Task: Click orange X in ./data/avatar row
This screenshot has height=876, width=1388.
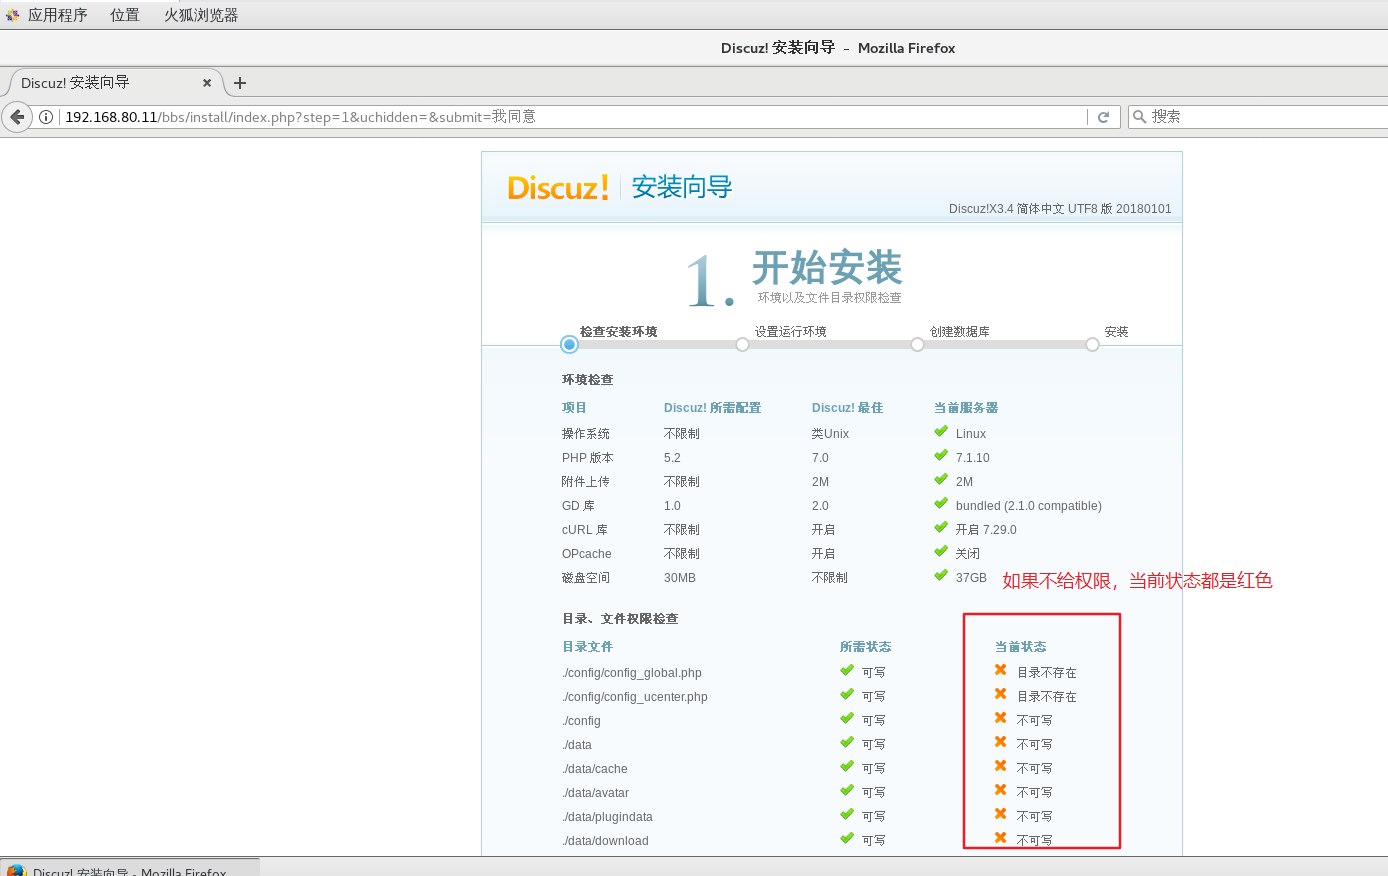Action: click(1000, 790)
